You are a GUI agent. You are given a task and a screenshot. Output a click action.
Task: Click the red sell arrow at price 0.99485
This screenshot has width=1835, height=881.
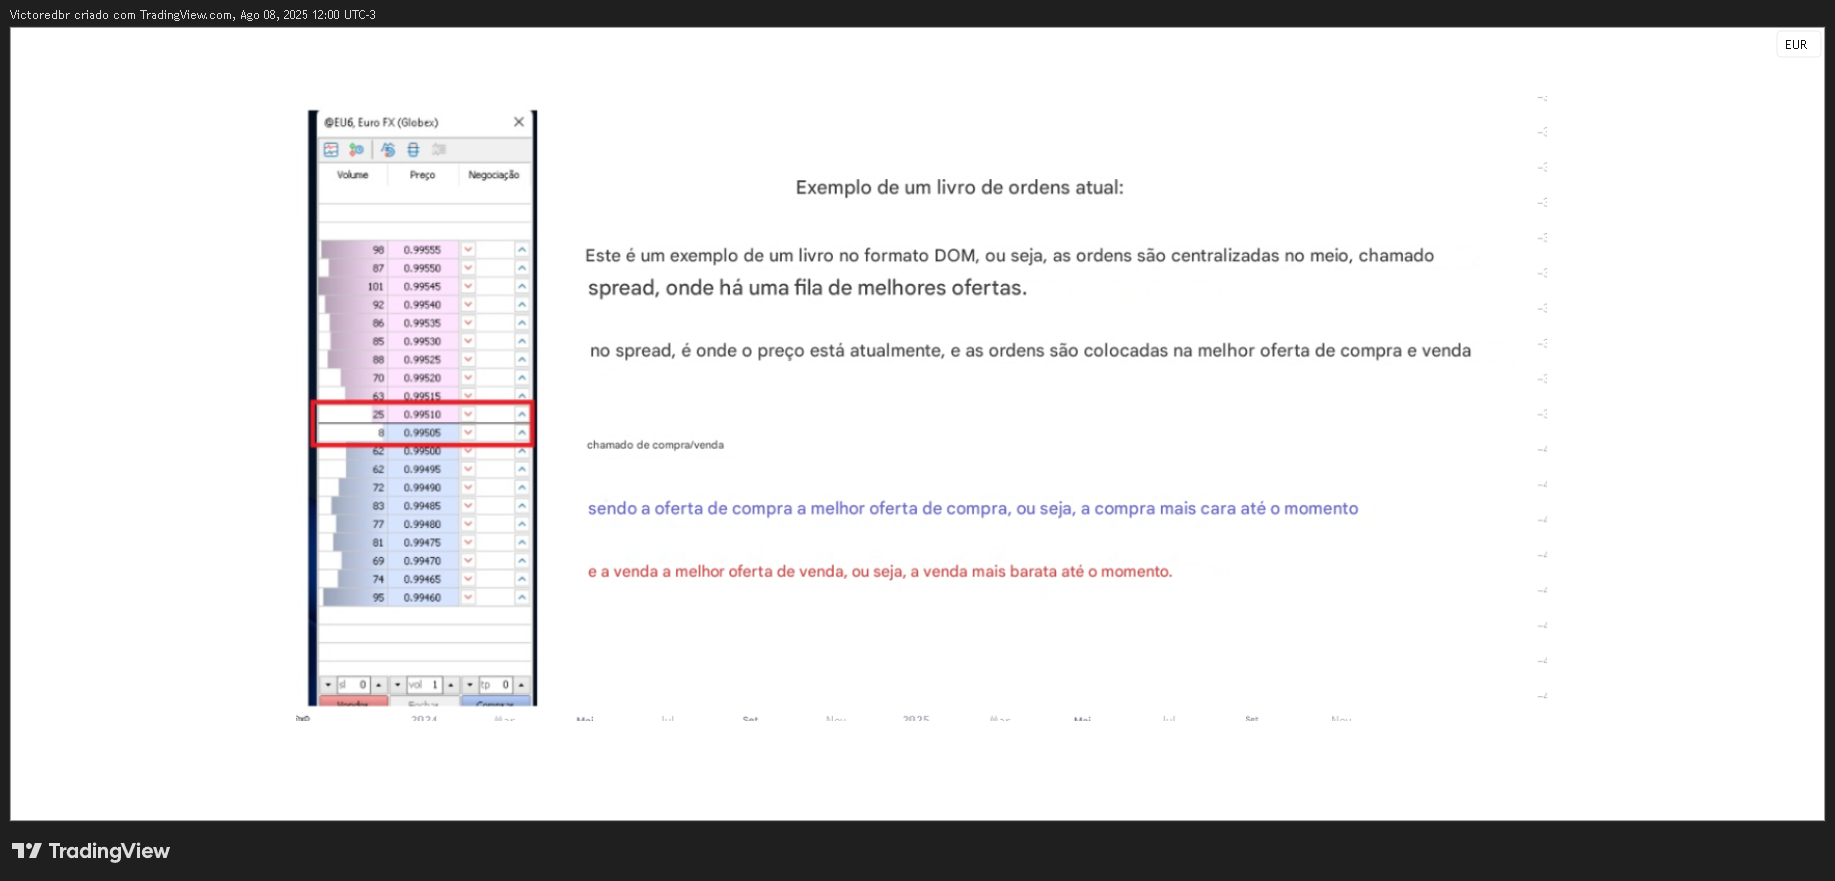click(468, 506)
